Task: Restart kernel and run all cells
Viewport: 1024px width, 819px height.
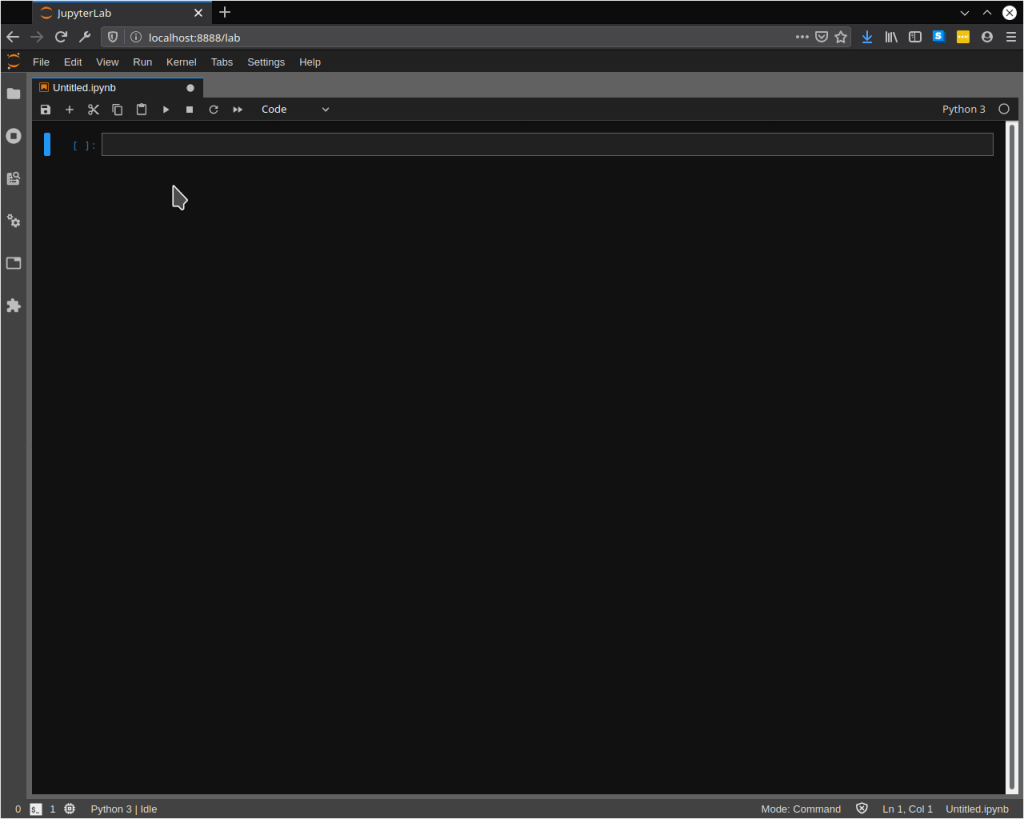Action: point(238,110)
